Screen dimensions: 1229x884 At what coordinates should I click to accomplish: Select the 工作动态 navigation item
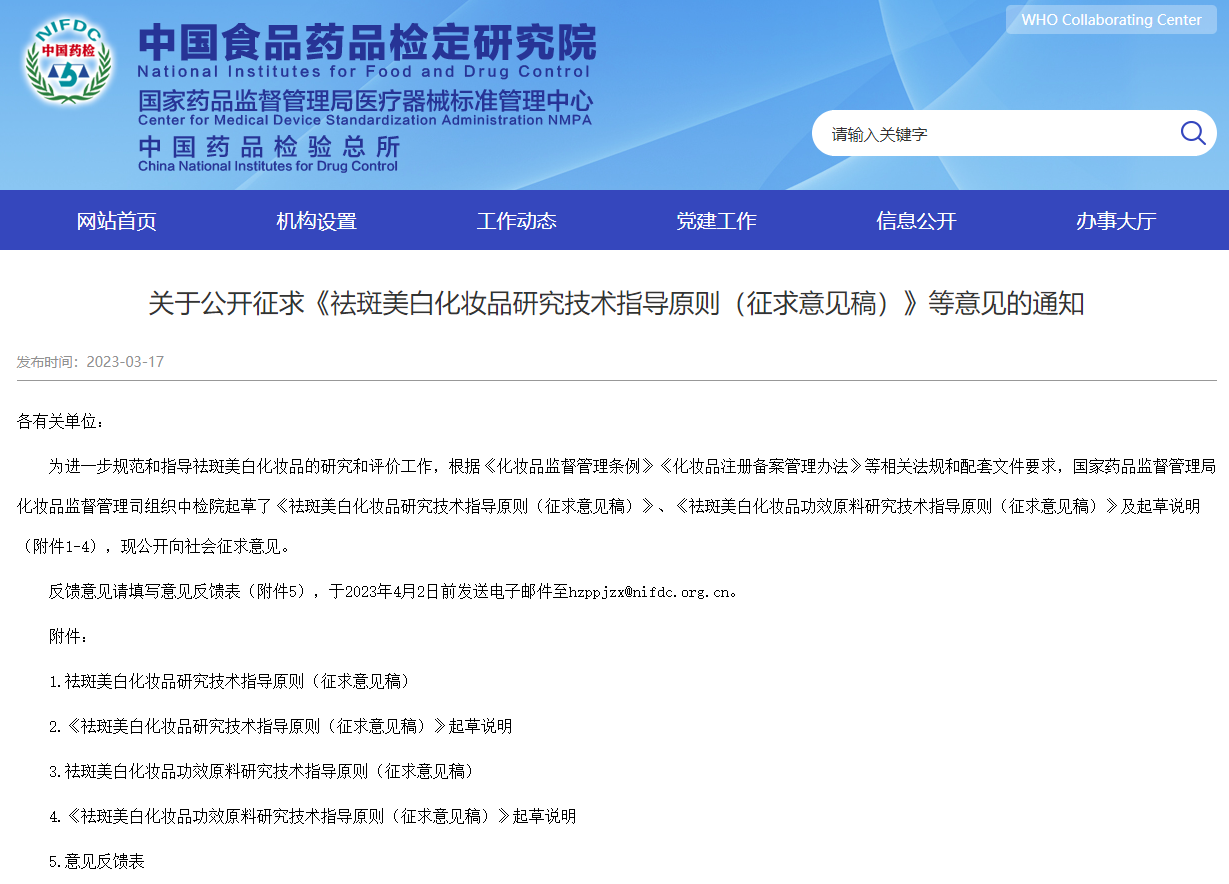(x=516, y=221)
